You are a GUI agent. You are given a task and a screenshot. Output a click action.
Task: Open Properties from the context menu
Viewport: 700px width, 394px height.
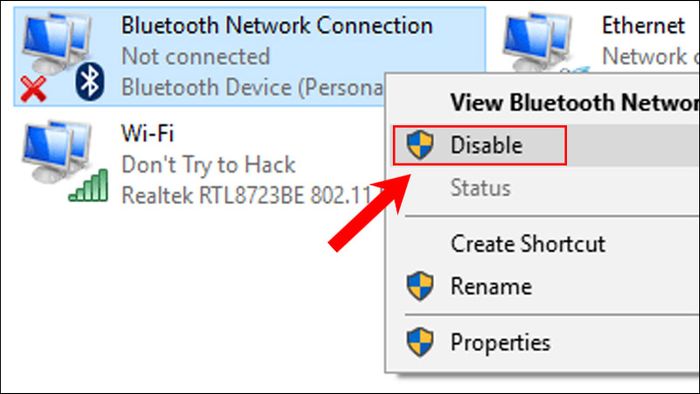click(x=500, y=343)
